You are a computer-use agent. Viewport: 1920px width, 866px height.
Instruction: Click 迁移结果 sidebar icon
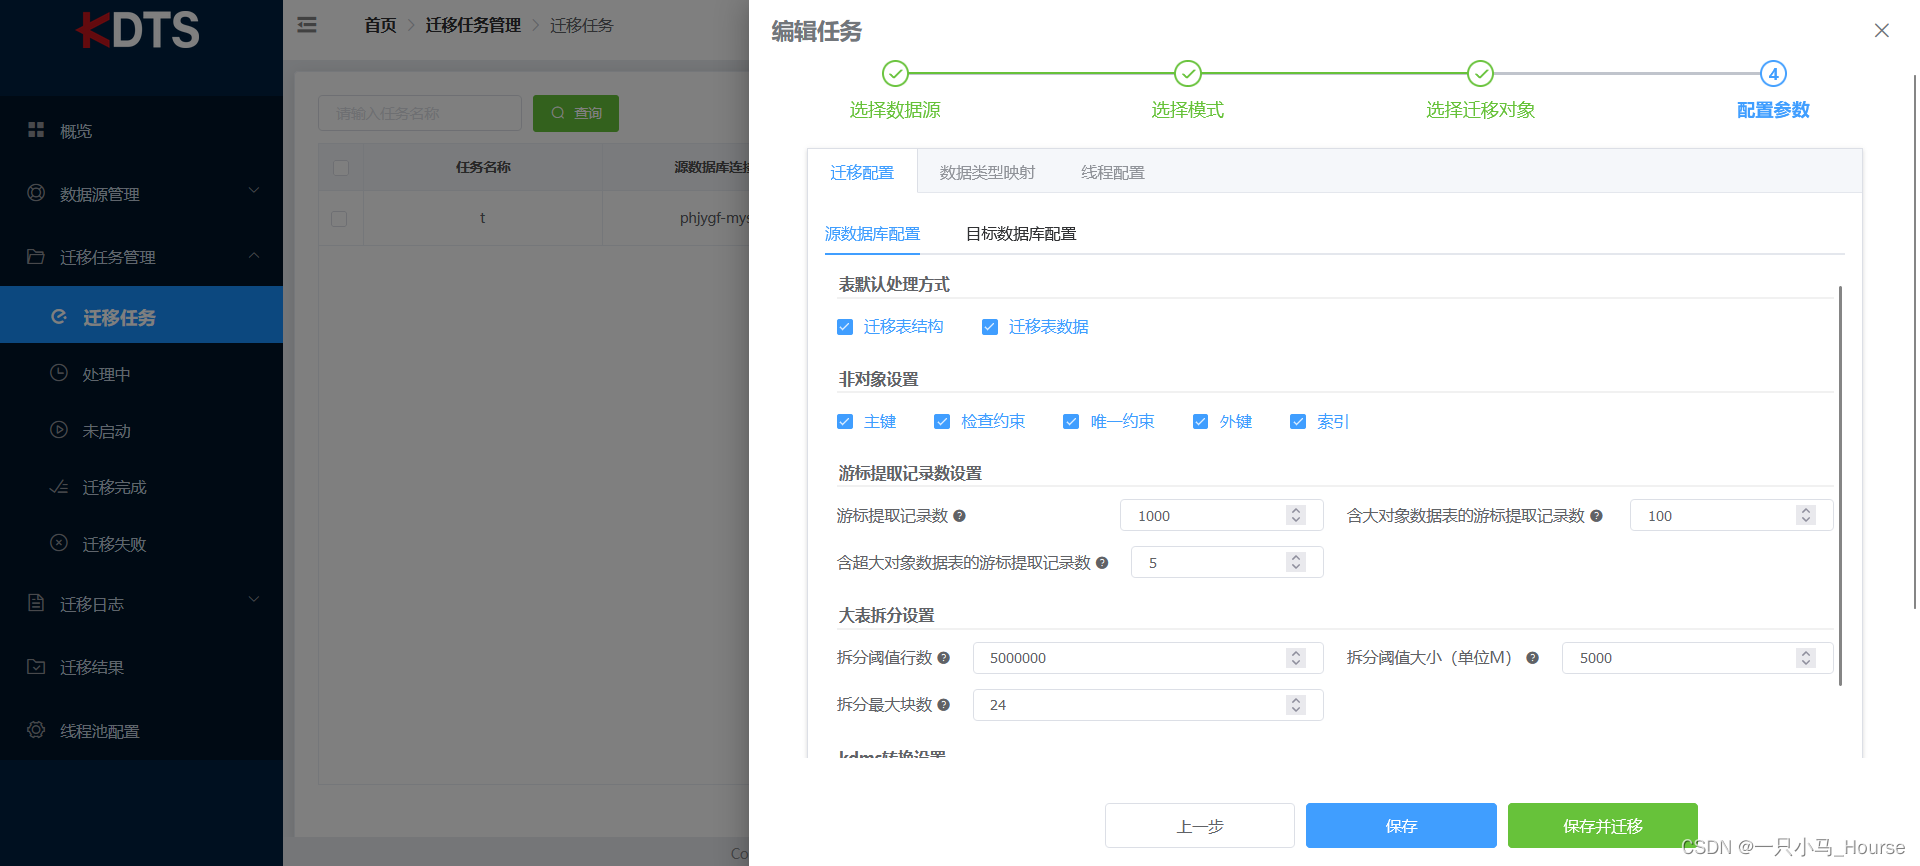[x=36, y=666]
